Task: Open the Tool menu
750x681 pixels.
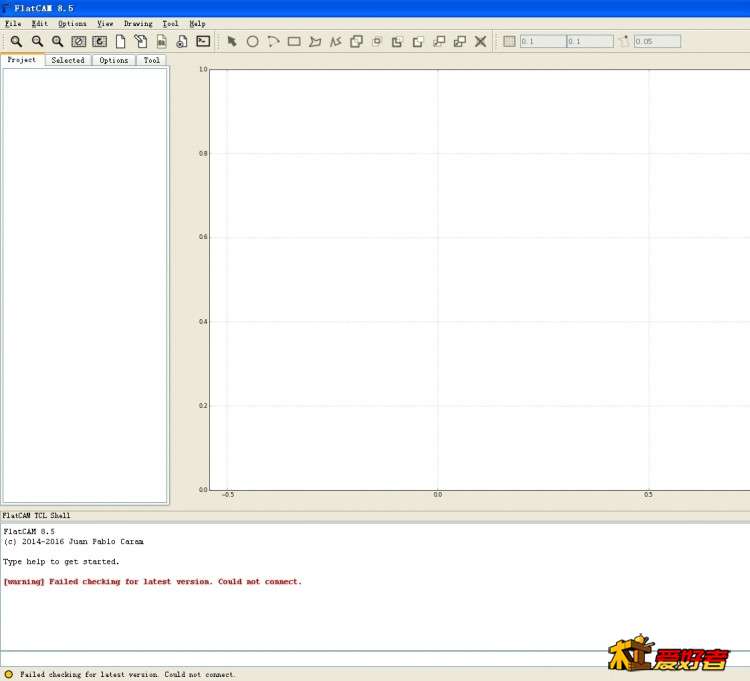Action: point(170,23)
